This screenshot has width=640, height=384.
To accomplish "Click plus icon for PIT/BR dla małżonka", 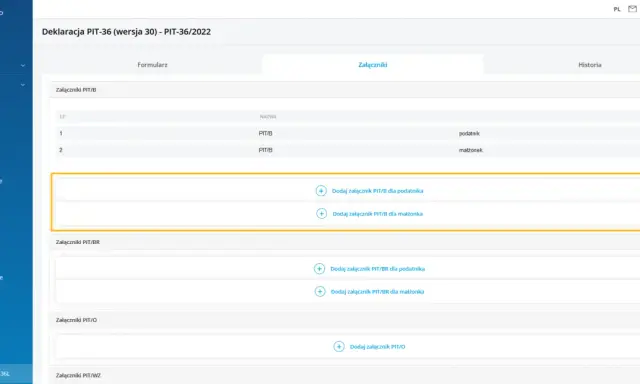I will coord(320,291).
